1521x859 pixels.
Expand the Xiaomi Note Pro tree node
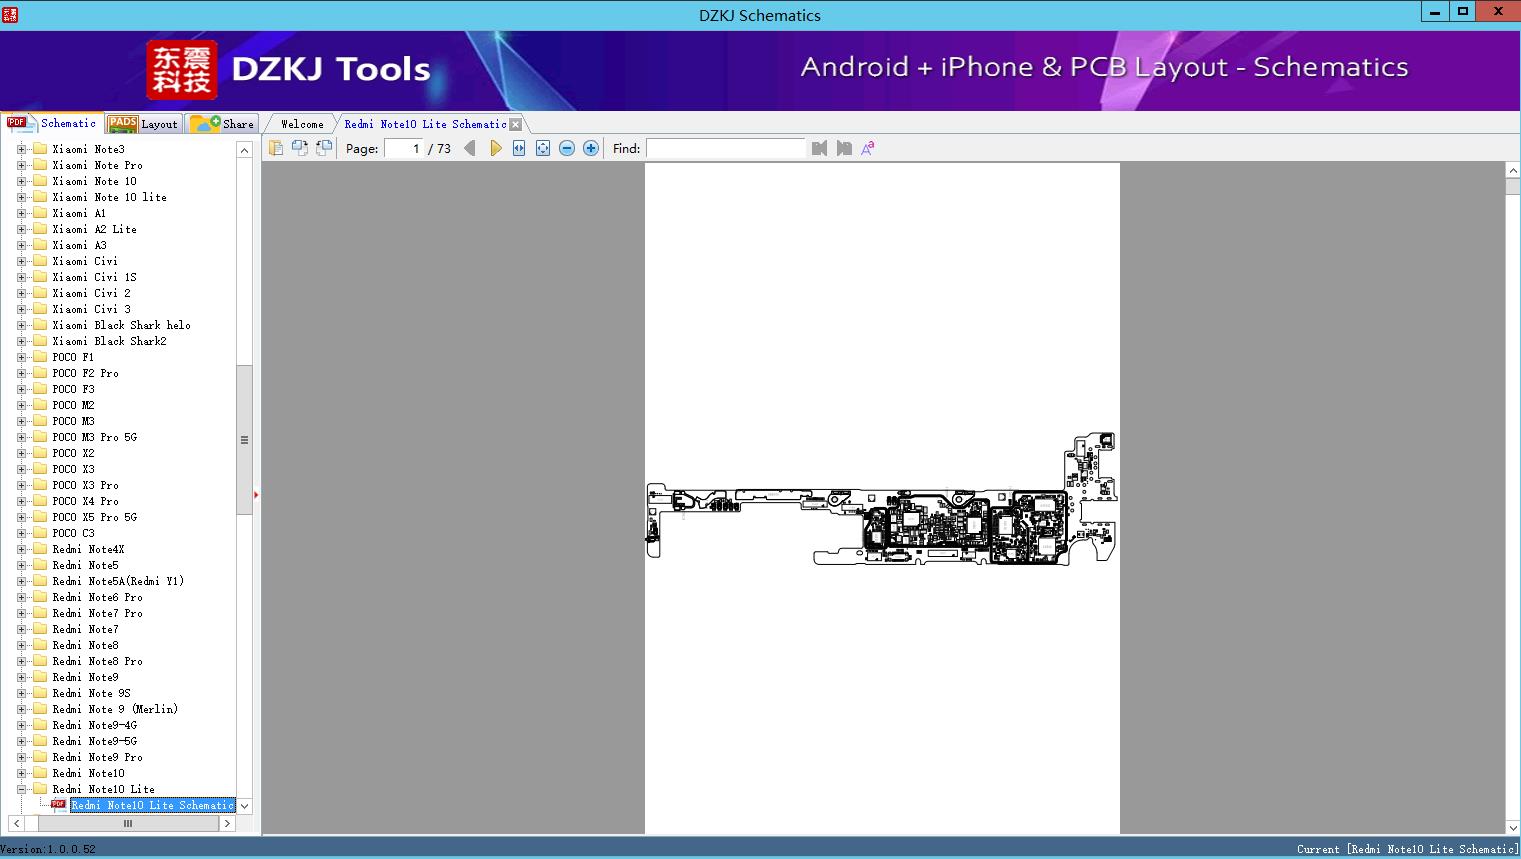21,165
